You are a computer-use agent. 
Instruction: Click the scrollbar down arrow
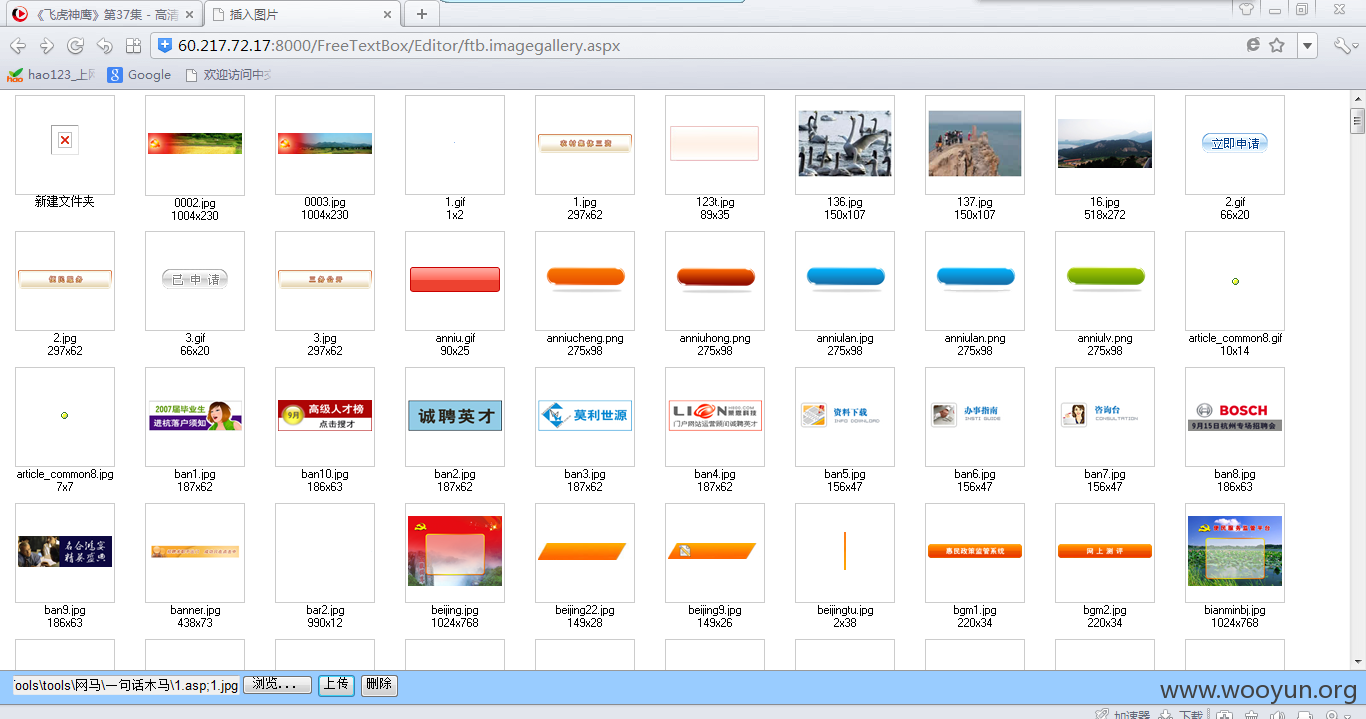coord(1357,661)
